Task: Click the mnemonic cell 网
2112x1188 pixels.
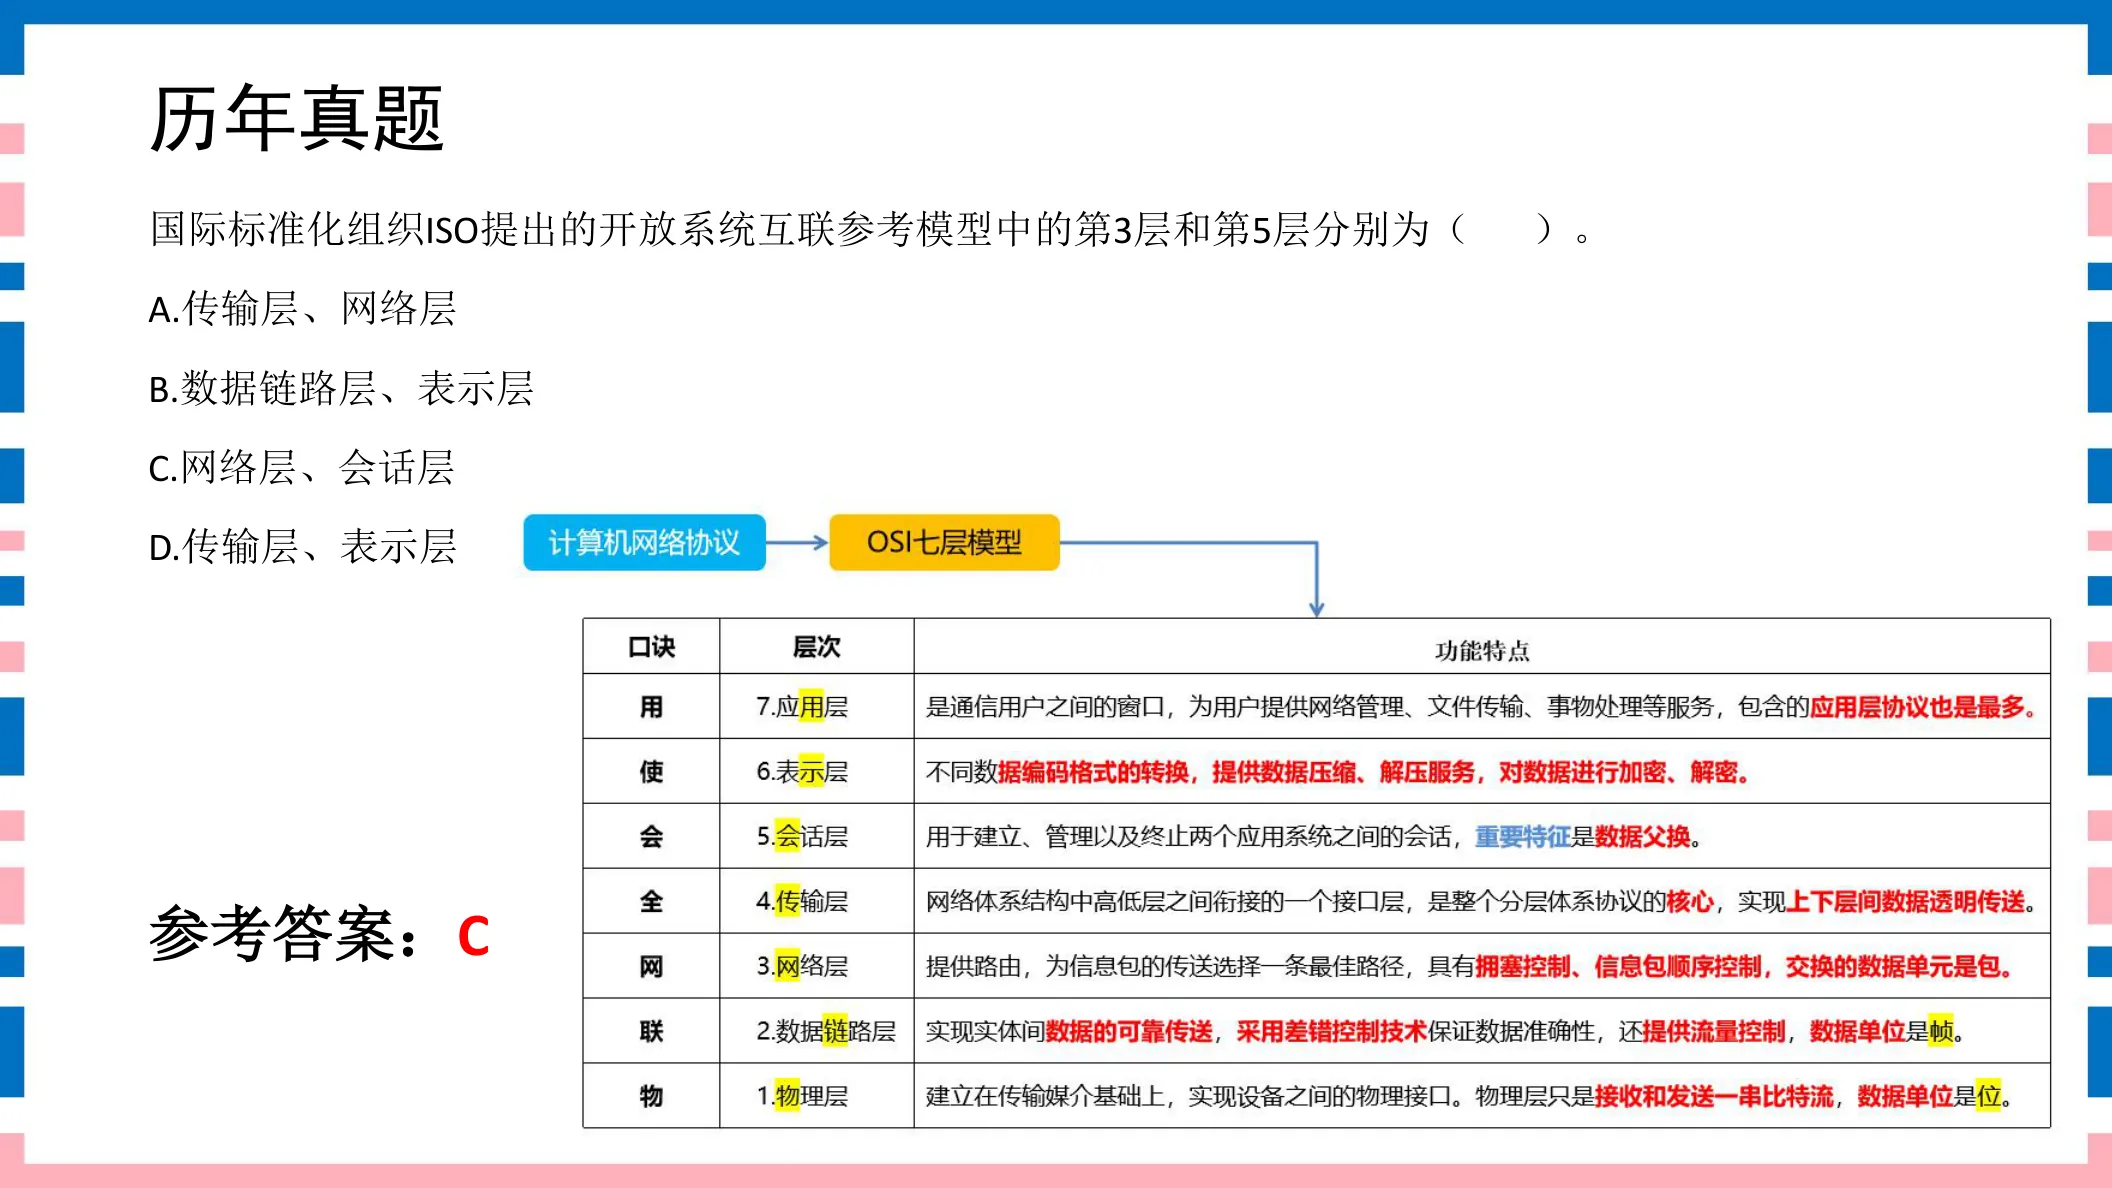Action: (x=651, y=966)
